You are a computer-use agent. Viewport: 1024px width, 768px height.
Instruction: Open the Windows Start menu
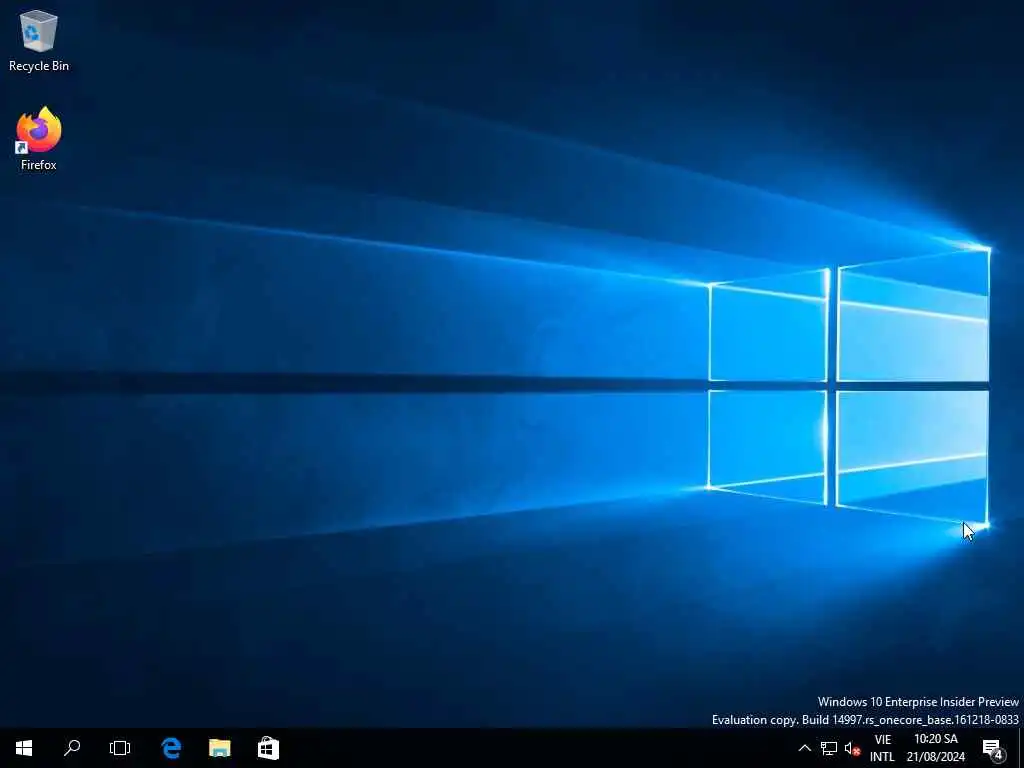coord(24,748)
